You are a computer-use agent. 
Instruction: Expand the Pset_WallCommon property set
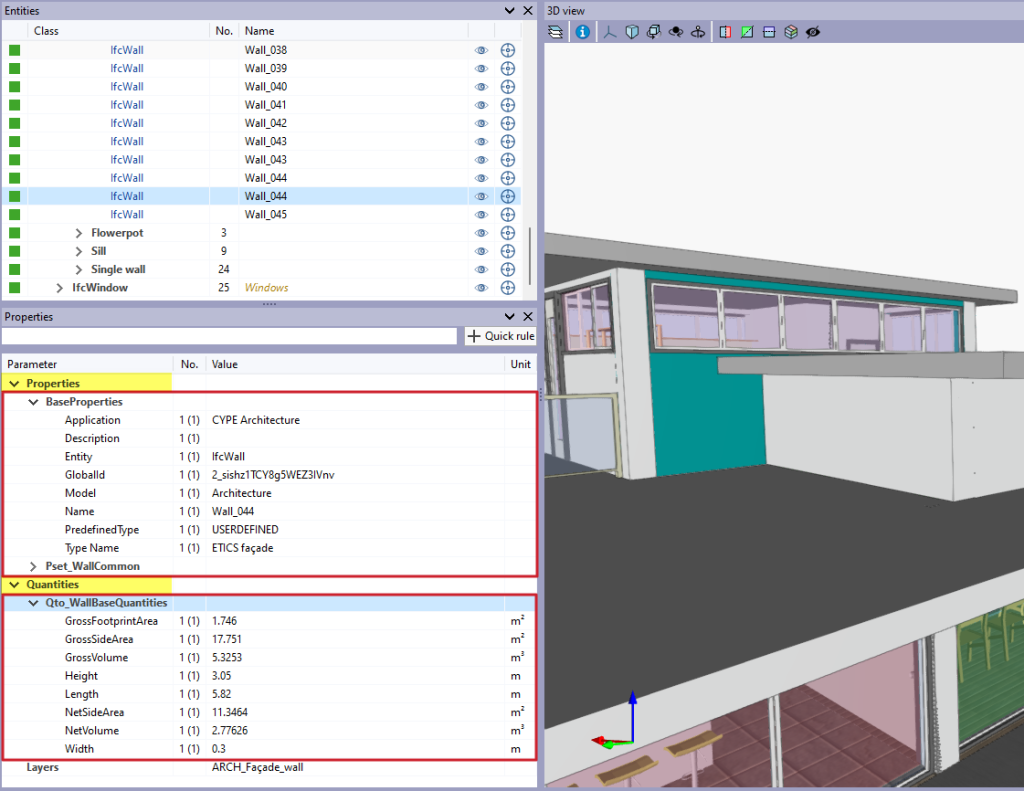[34, 566]
